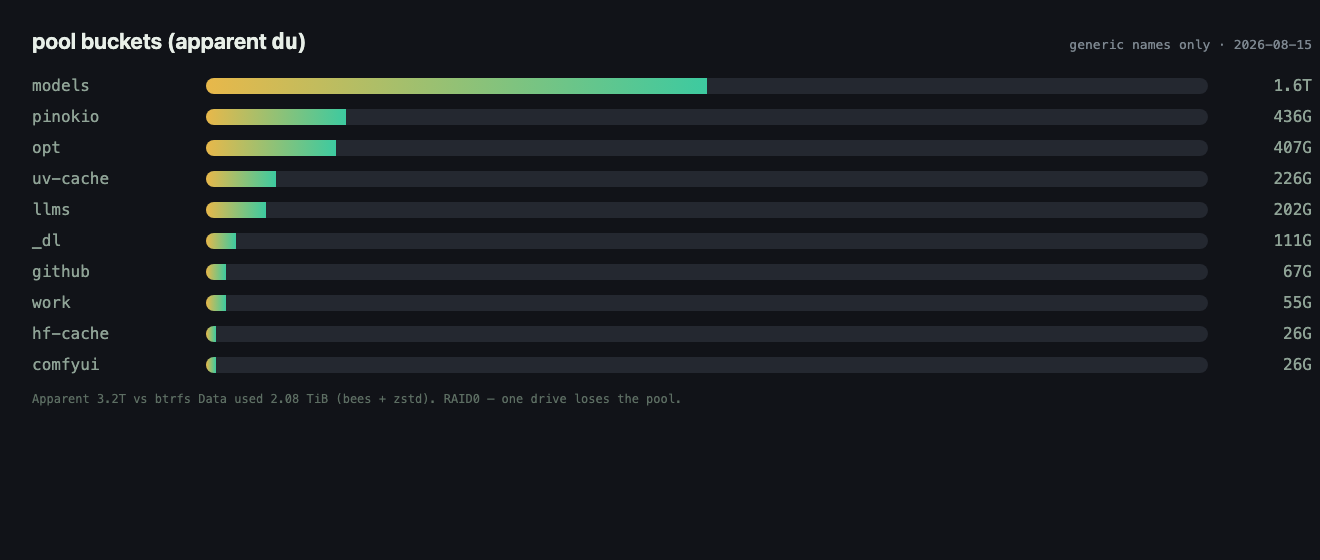This screenshot has height=560, width=1320.
Task: Click the '111G' size value
Action: (1292, 241)
